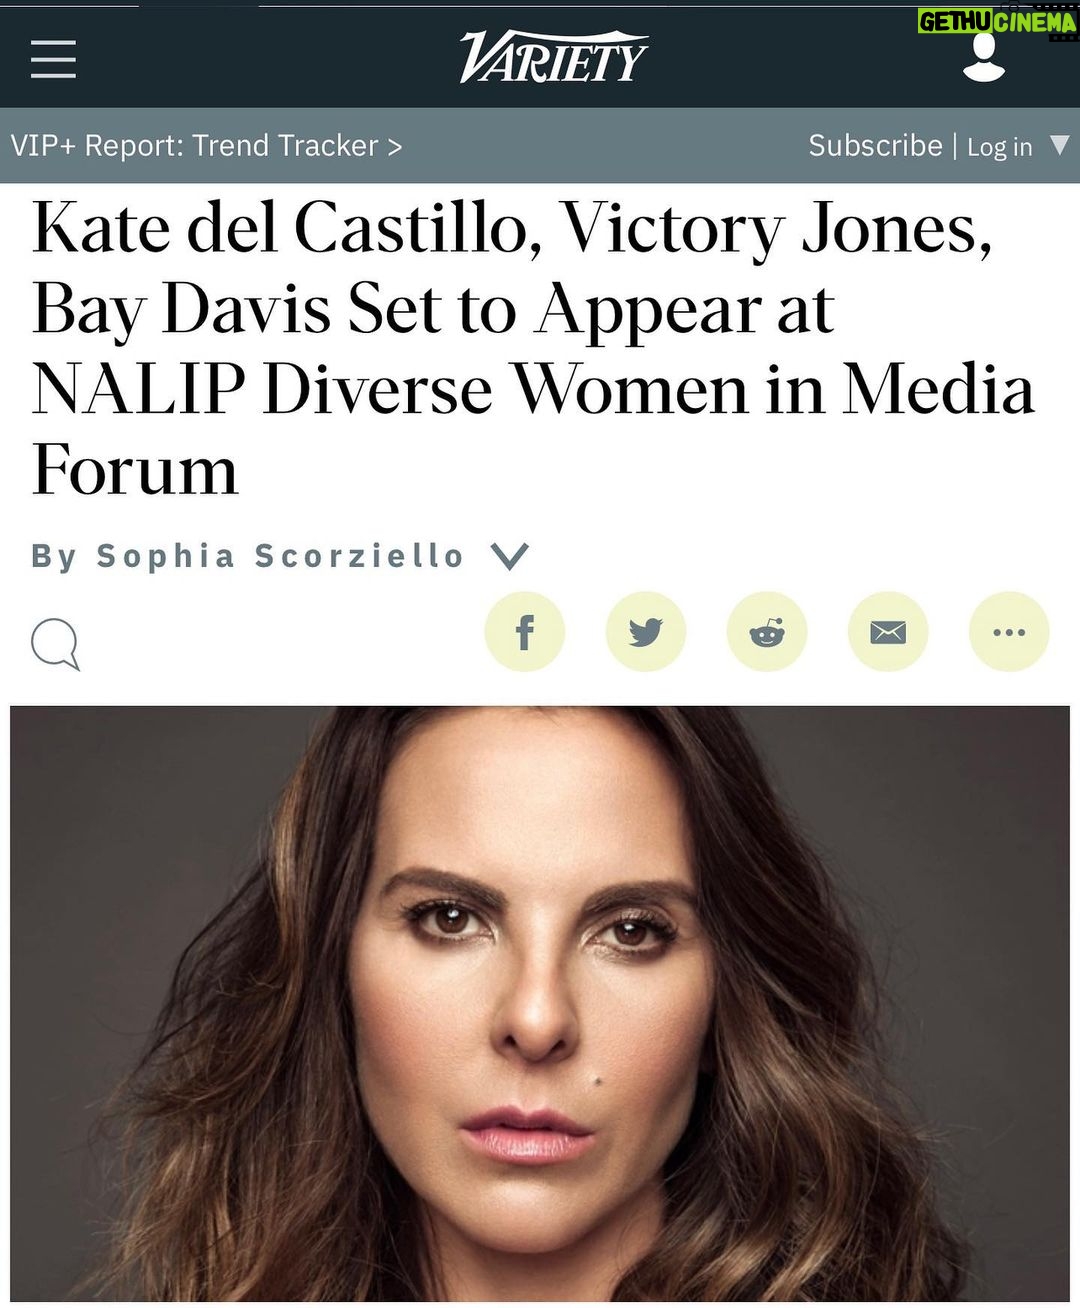Image resolution: width=1080 pixels, height=1308 pixels.
Task: Open more sharing options ellipsis
Action: pos(1009,632)
